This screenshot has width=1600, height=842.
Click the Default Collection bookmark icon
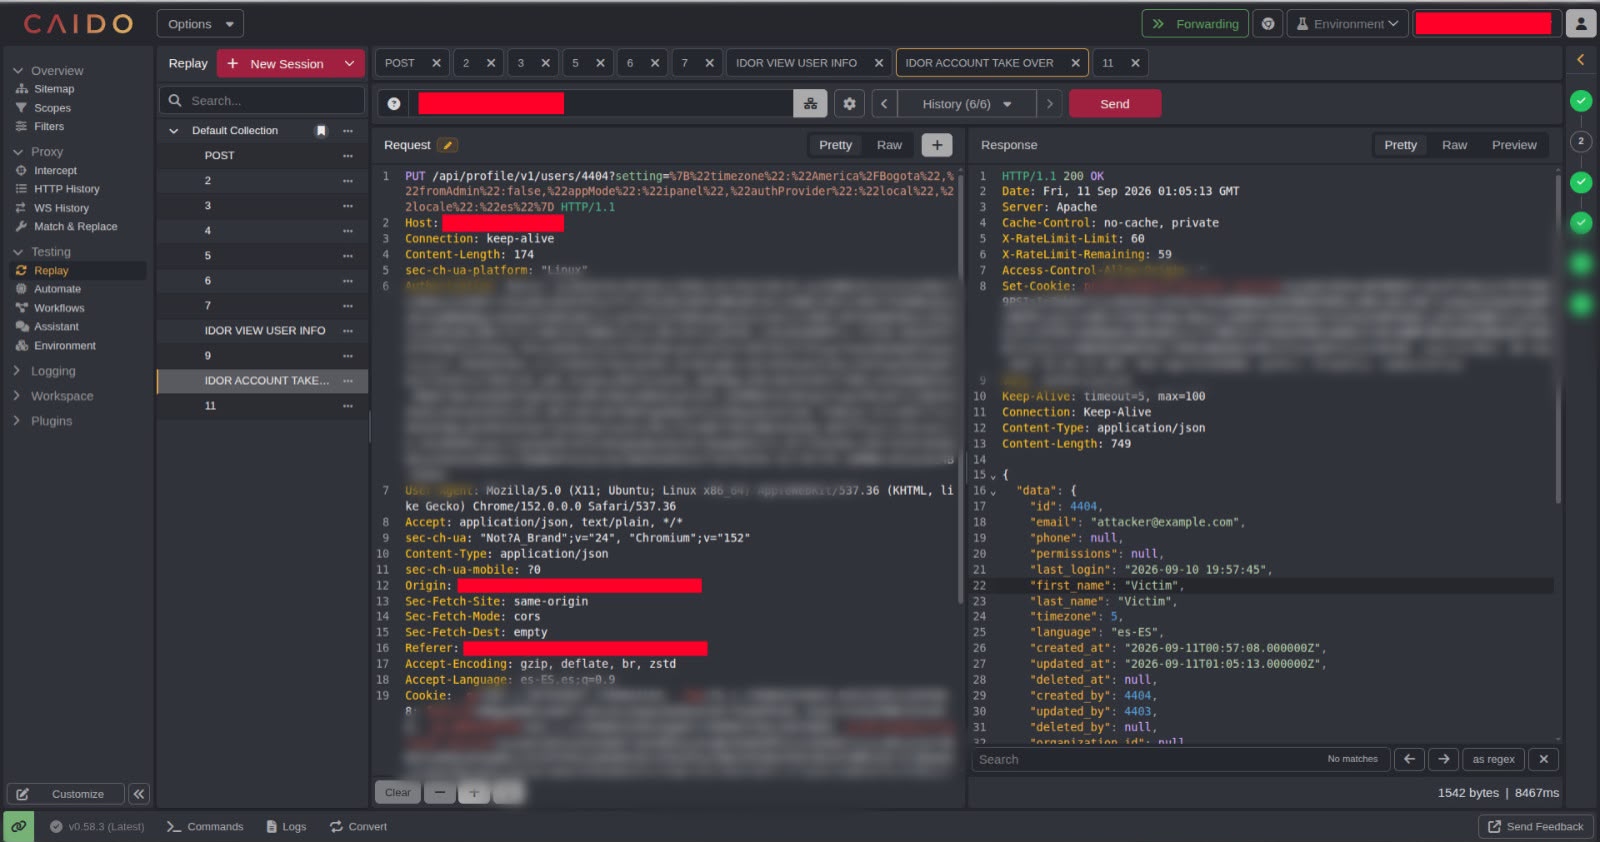[x=321, y=131]
